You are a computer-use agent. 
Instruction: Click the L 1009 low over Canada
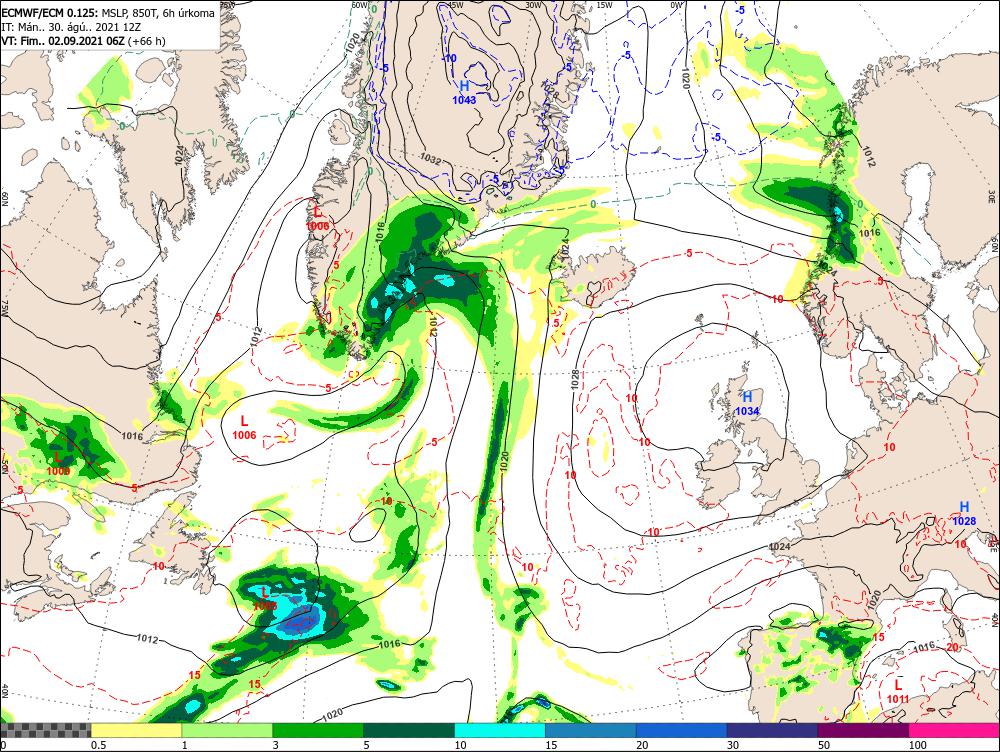coord(58,464)
